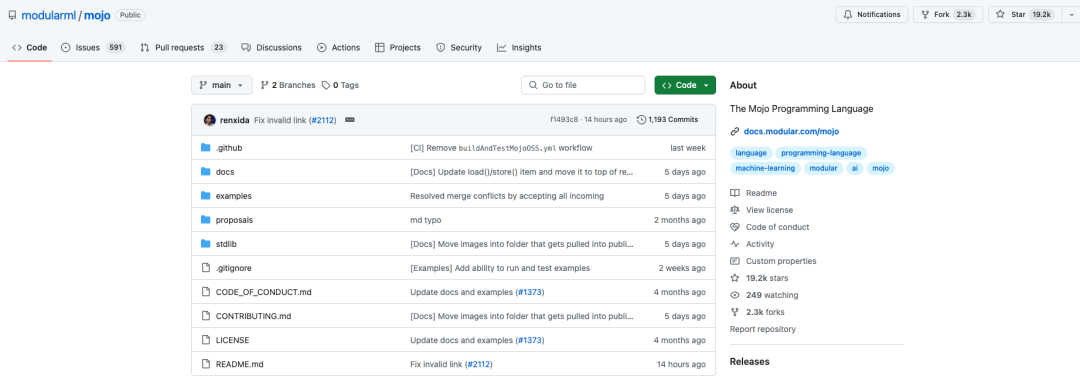The width and height of the screenshot is (1080, 376).
Task: Focus the Go to file search field
Action: (x=583, y=85)
